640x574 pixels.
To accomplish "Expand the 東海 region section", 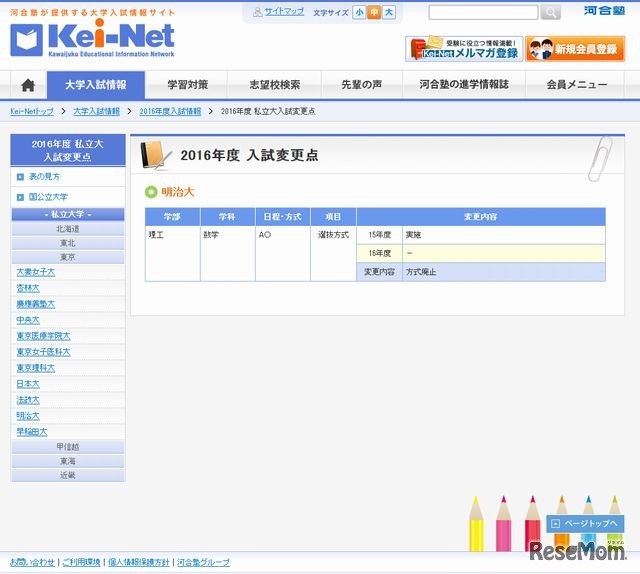I will coord(68,461).
